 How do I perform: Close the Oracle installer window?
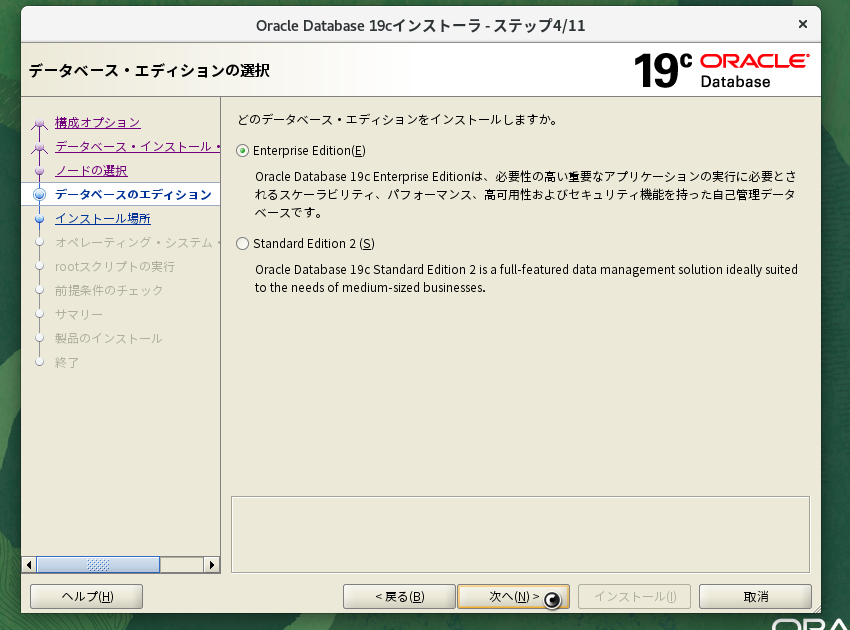pos(803,24)
